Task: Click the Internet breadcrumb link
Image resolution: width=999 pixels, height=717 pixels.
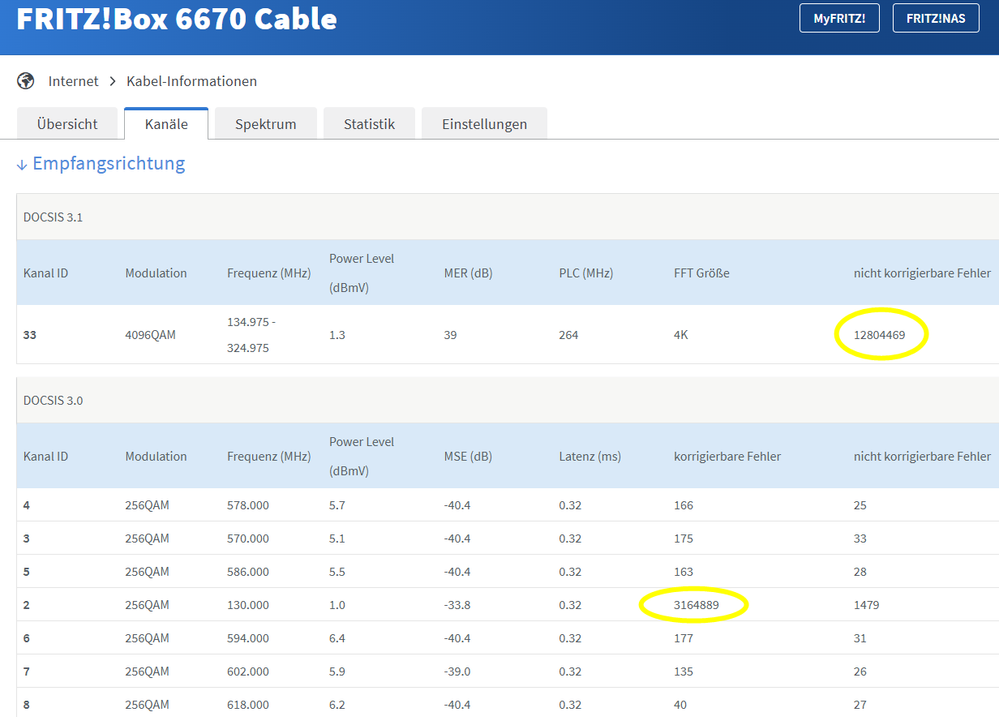Action: (x=73, y=81)
